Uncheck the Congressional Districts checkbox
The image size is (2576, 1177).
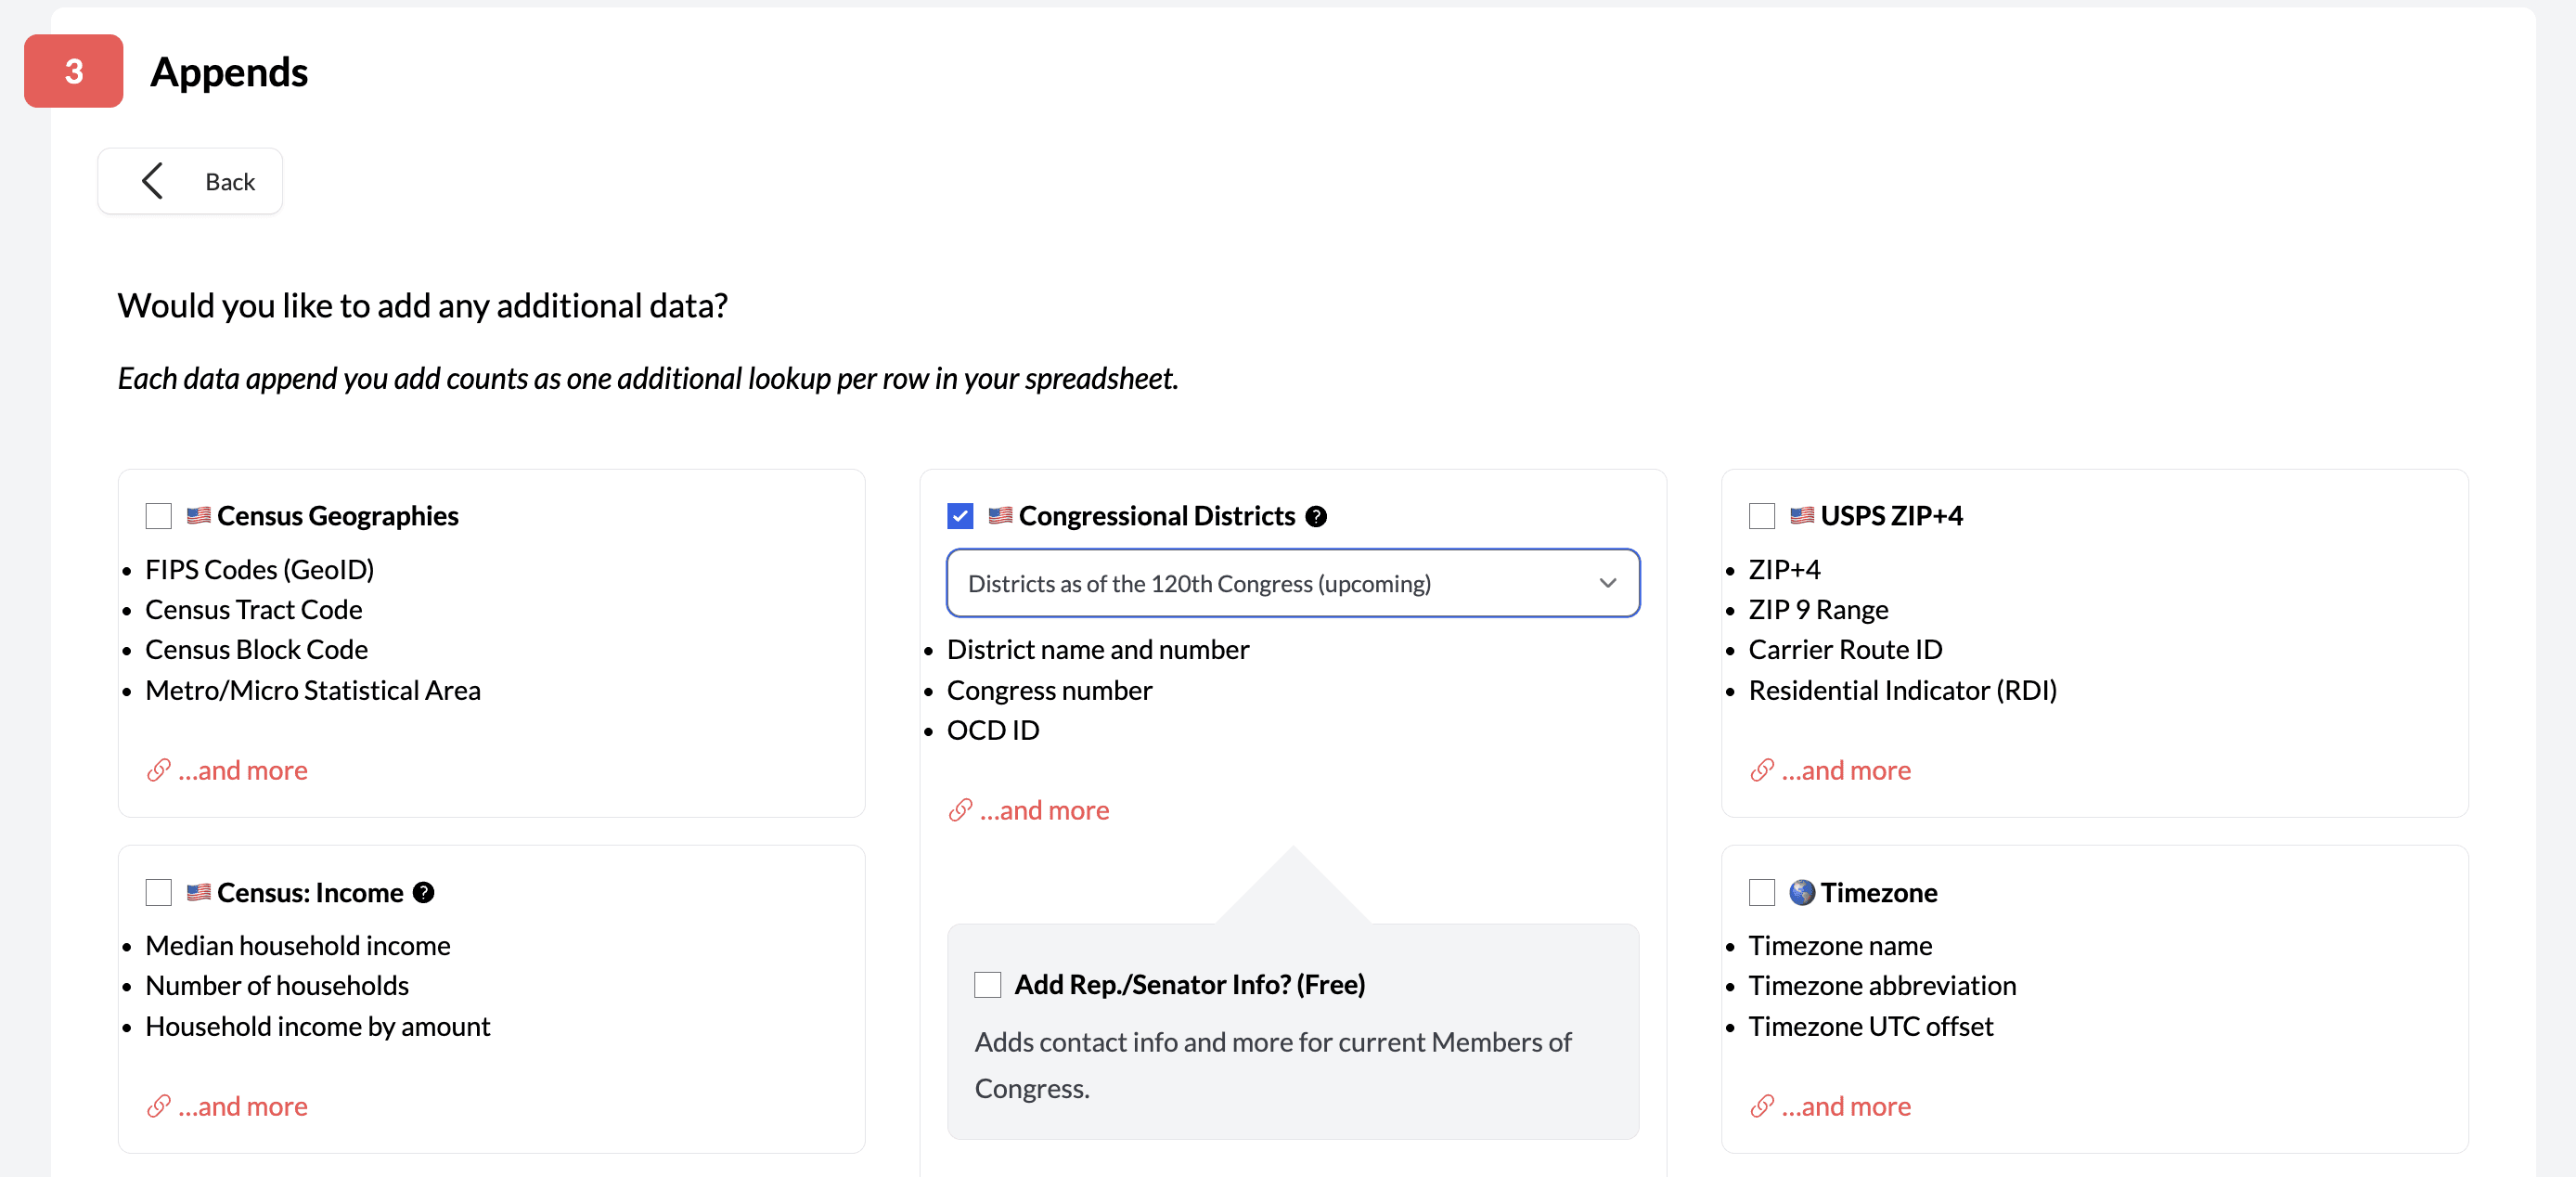pyautogui.click(x=960, y=516)
